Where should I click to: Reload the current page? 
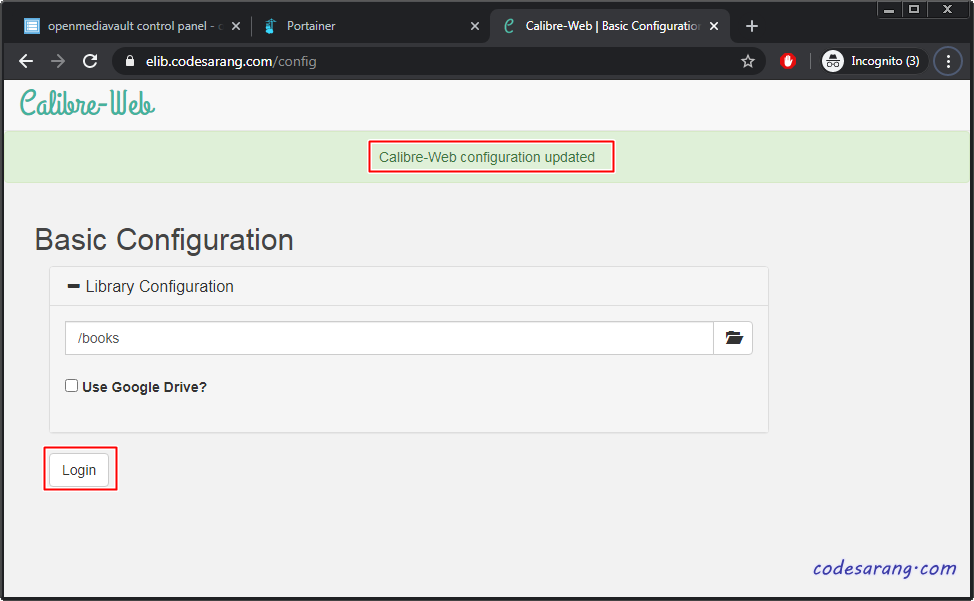90,61
